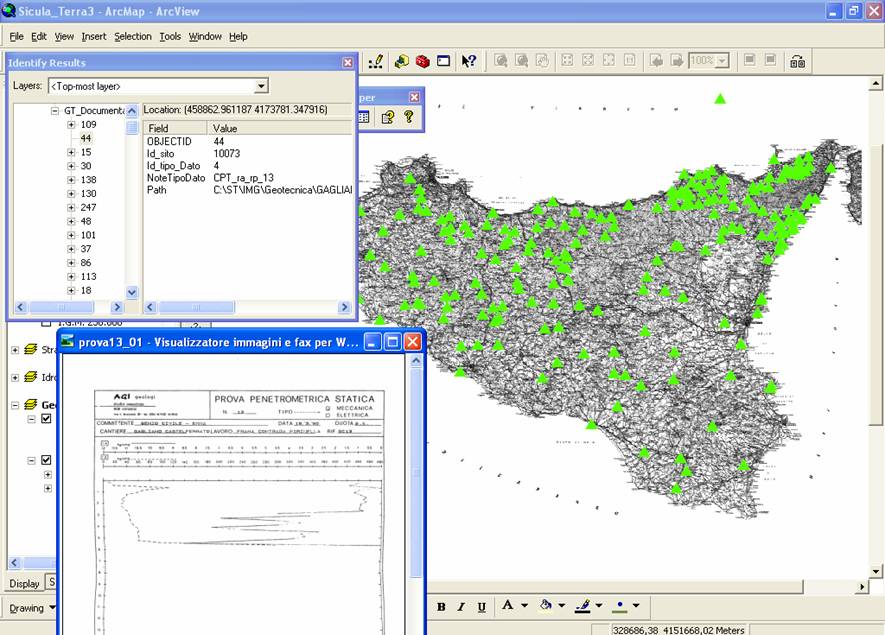885x635 pixels.
Task: Uncheck the second sublayer checkbox under Geo group
Action: [x=46, y=460]
